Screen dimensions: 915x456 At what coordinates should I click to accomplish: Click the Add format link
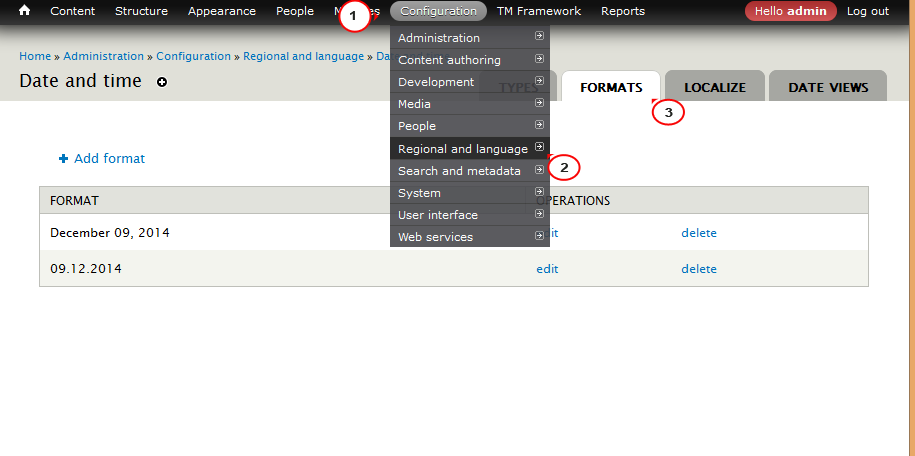(109, 158)
